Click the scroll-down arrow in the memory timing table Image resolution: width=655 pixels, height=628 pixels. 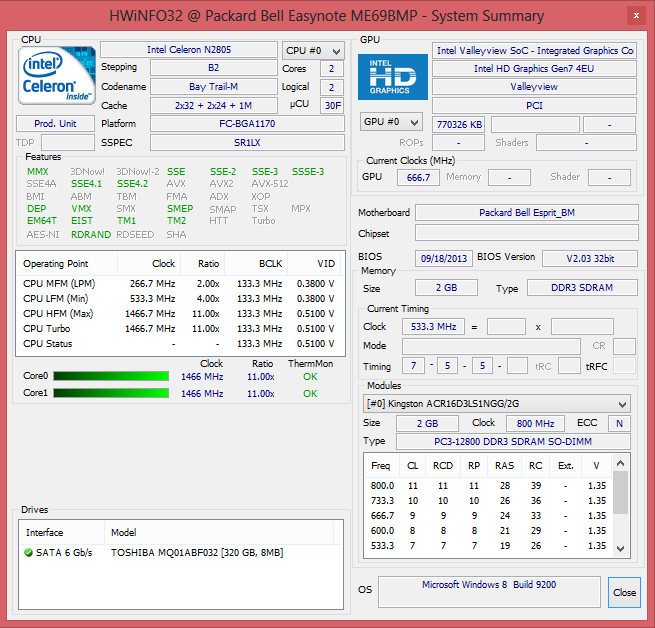click(x=621, y=548)
